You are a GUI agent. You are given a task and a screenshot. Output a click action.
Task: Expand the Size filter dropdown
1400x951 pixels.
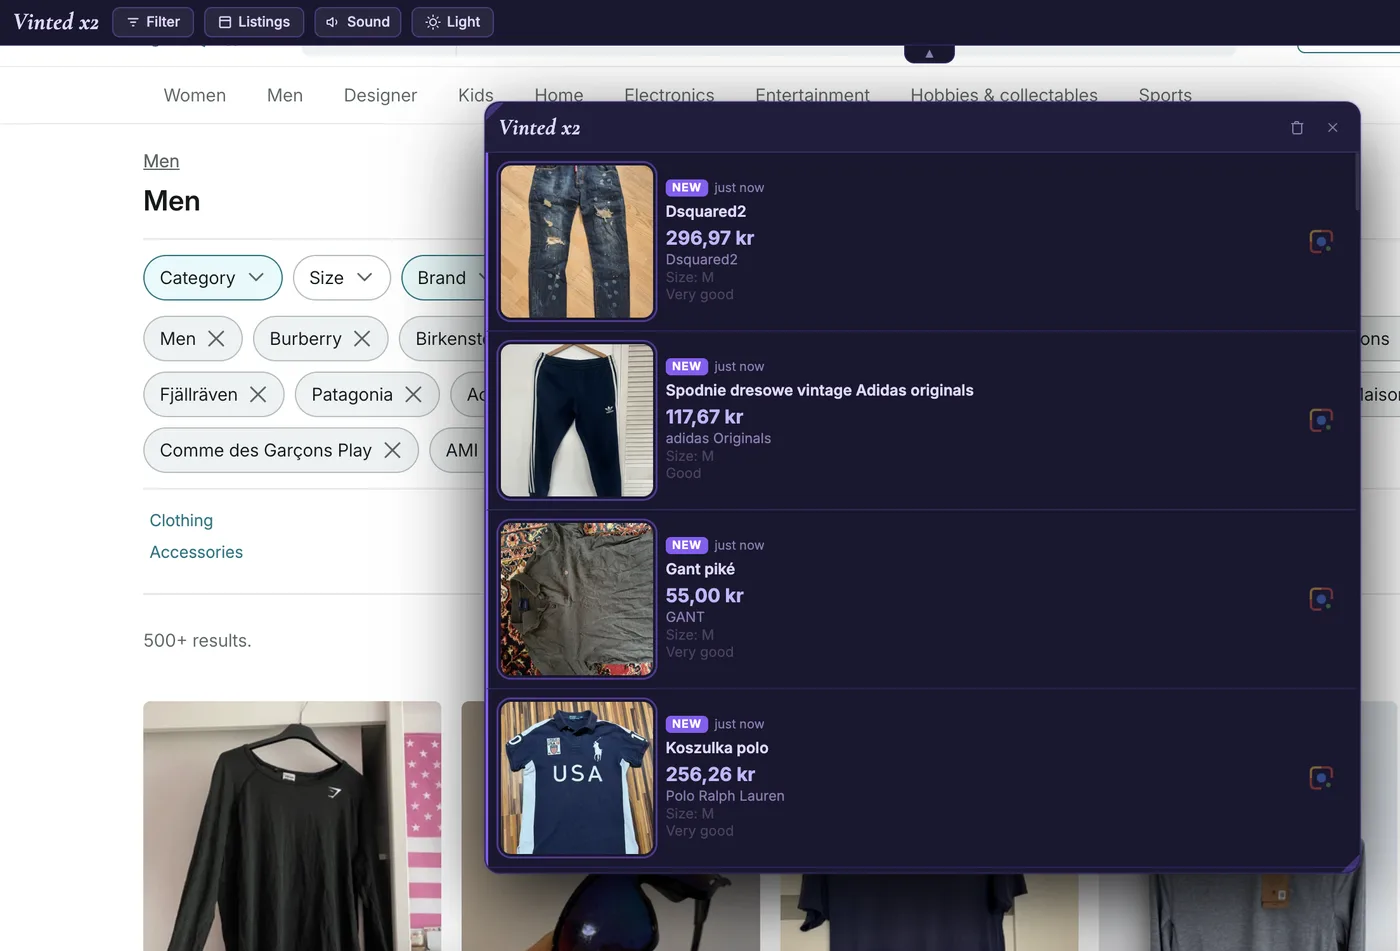coord(341,278)
